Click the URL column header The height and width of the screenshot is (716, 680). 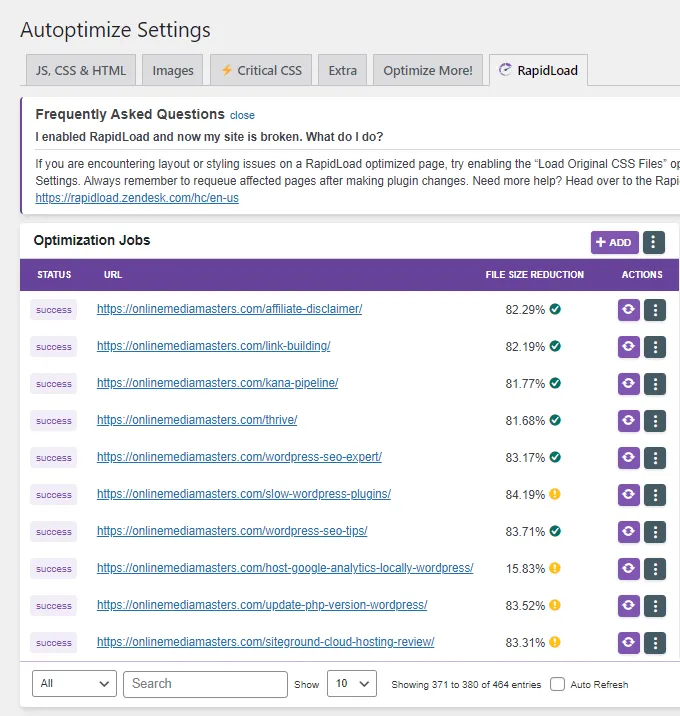point(113,274)
